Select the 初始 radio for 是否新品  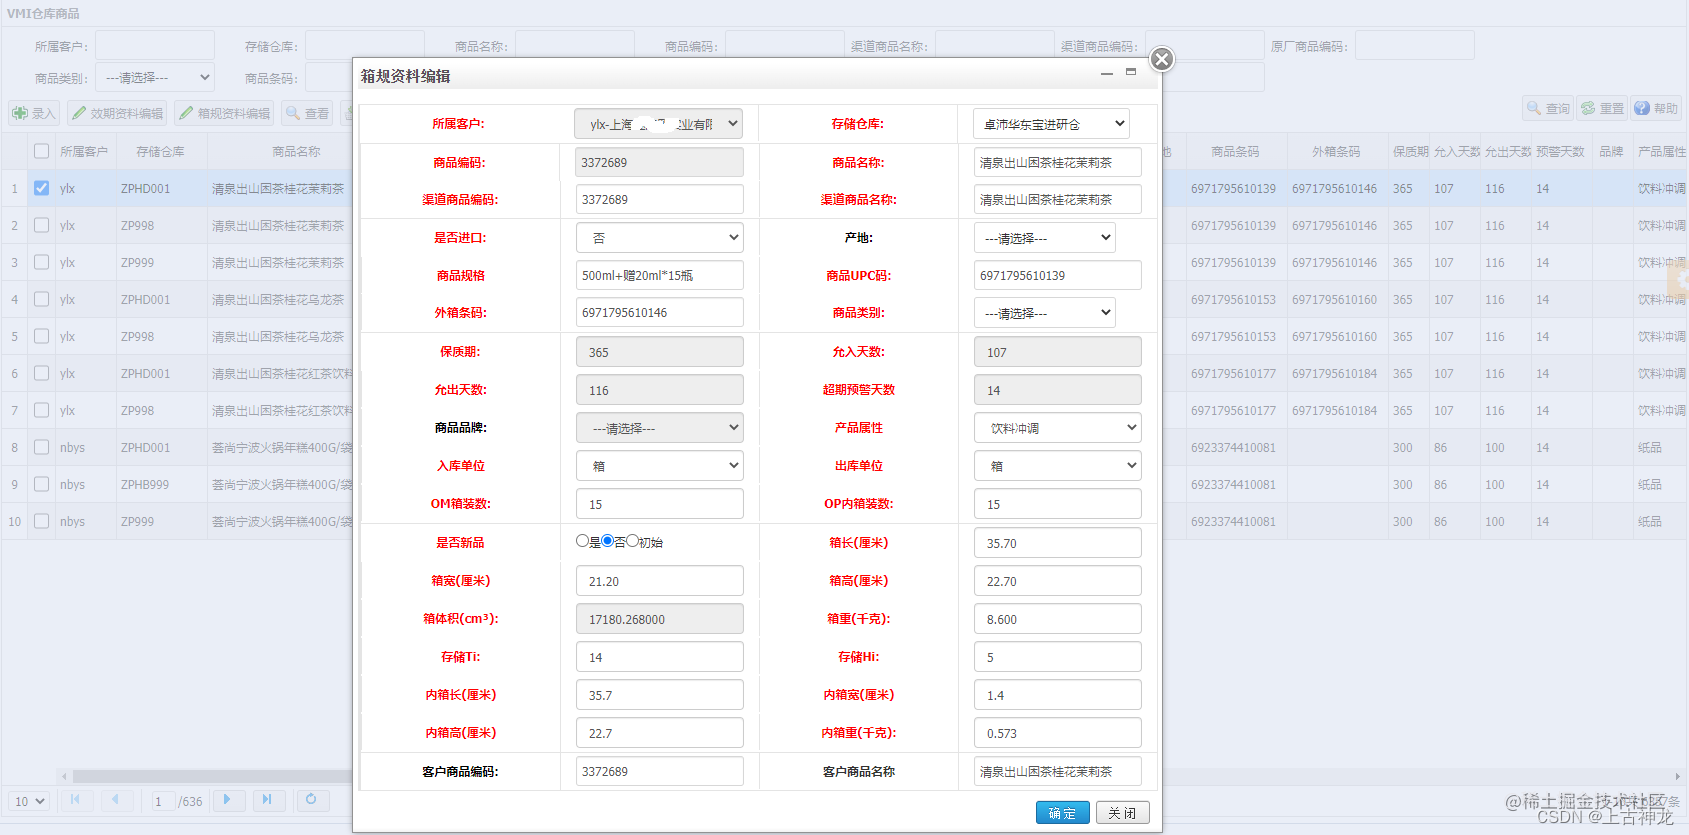(632, 541)
